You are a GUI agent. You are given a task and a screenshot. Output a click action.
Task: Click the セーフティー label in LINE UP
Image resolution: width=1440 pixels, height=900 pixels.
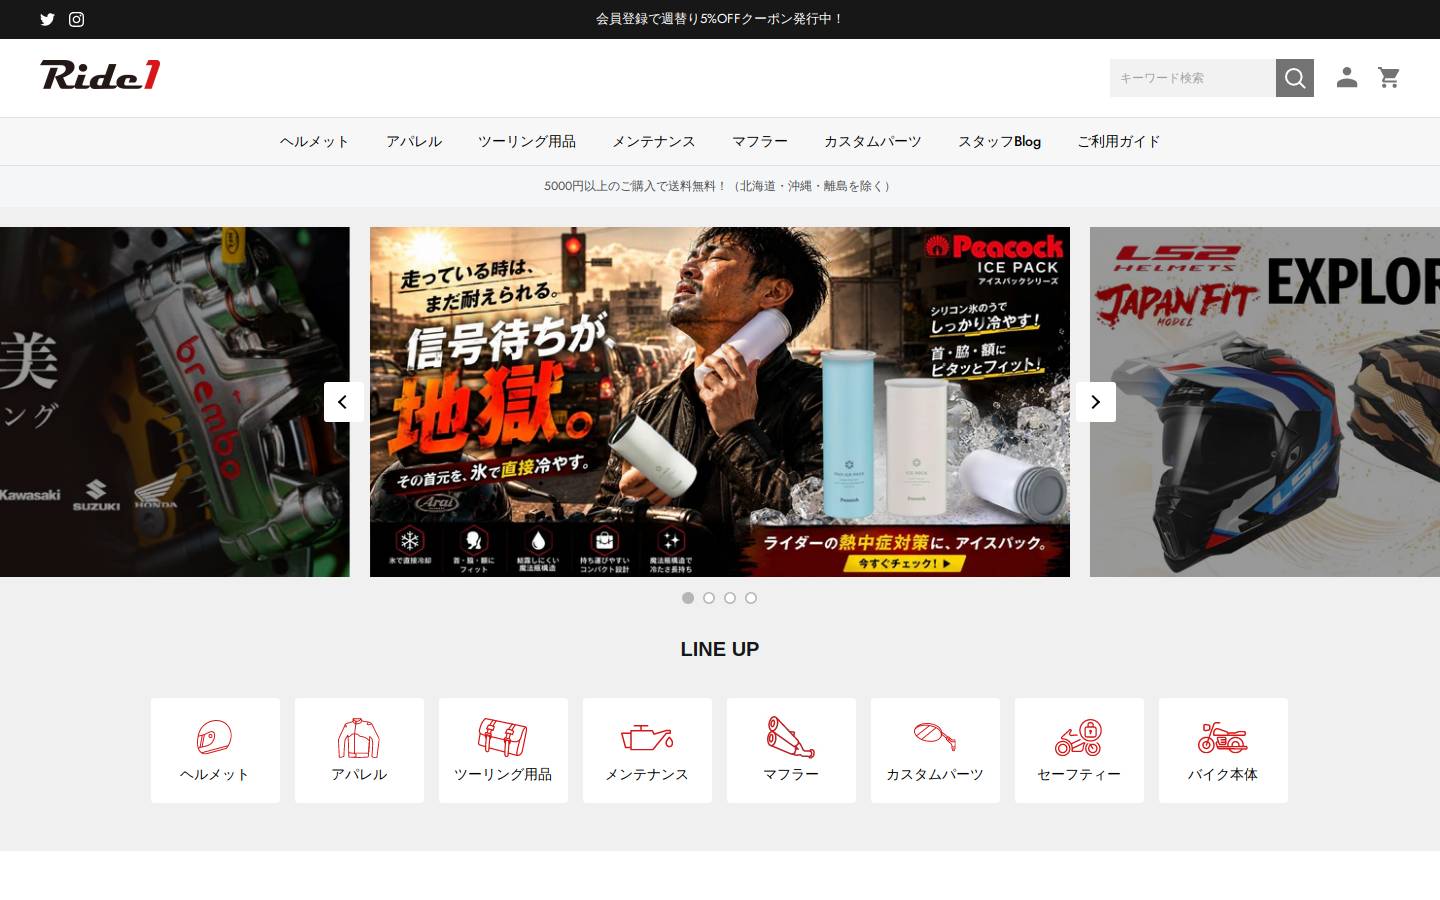(x=1078, y=775)
